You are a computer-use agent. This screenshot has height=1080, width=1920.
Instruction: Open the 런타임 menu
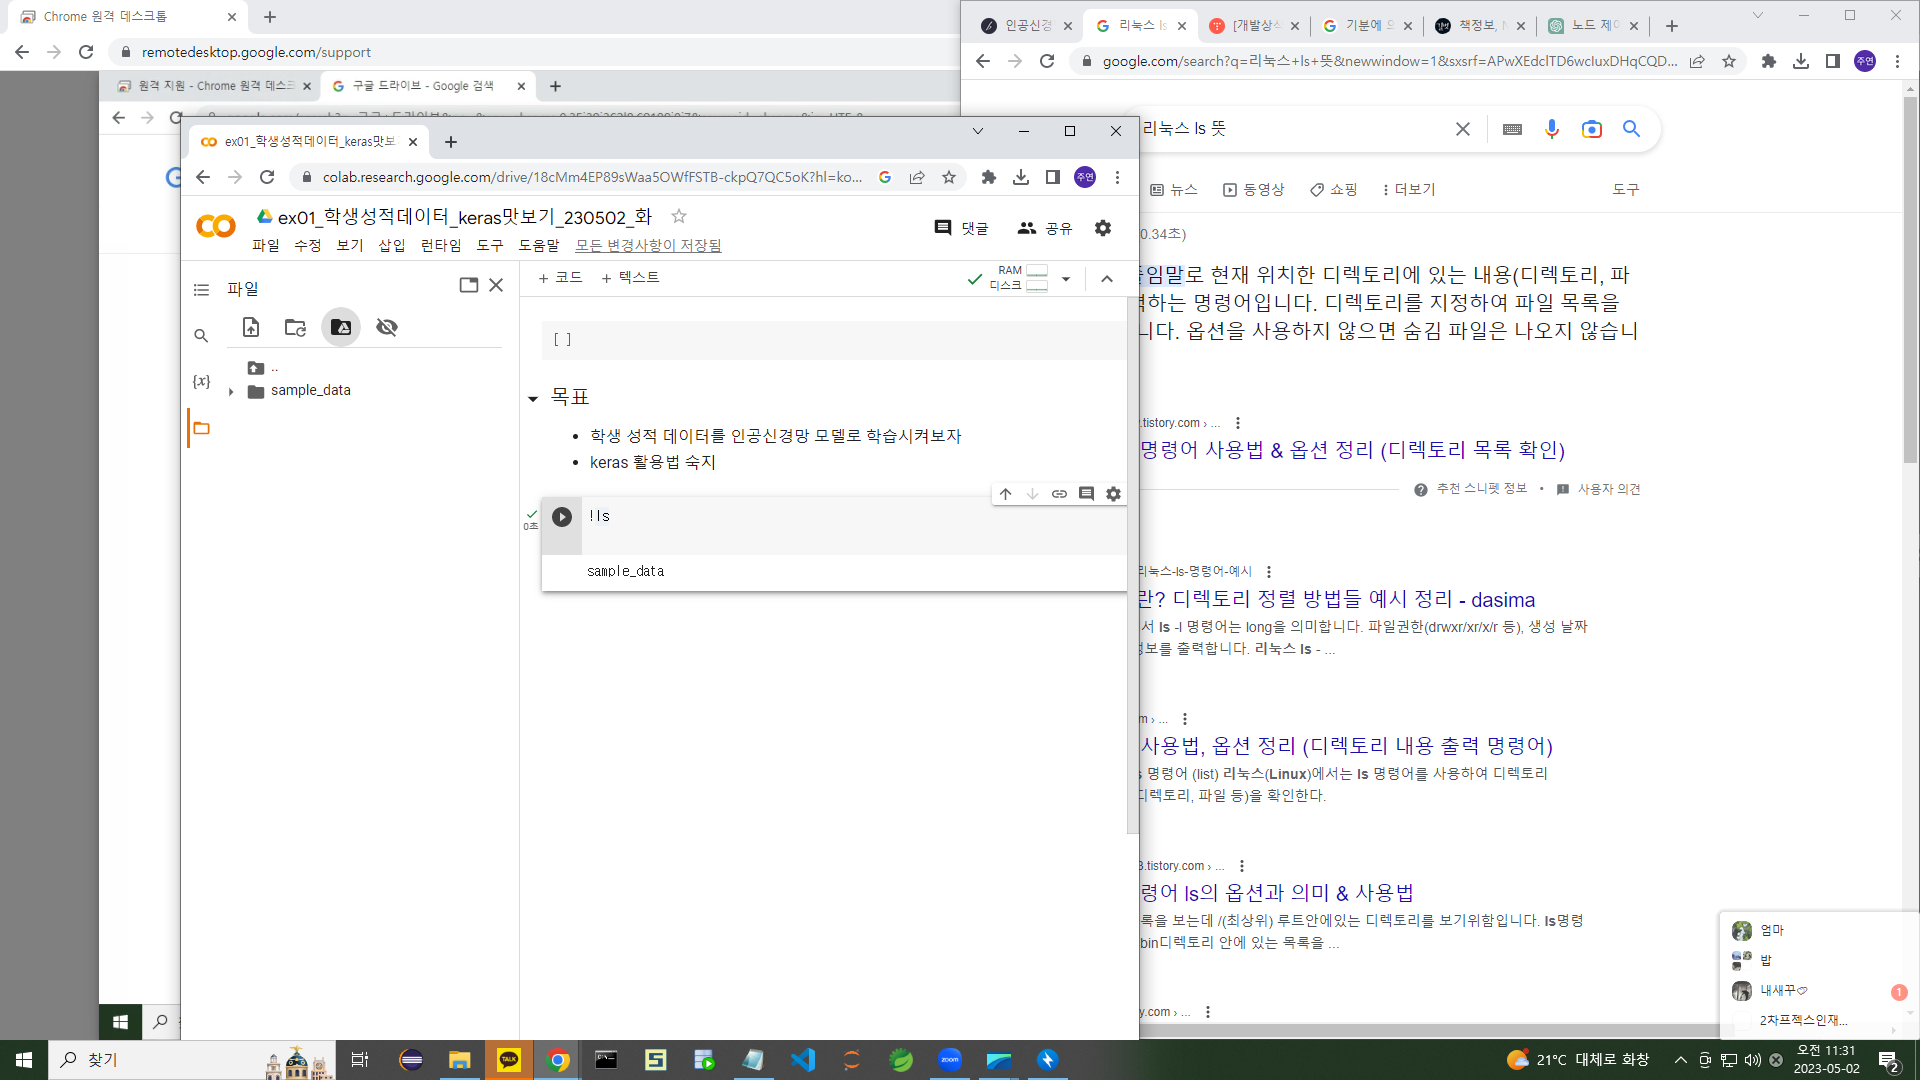(441, 246)
